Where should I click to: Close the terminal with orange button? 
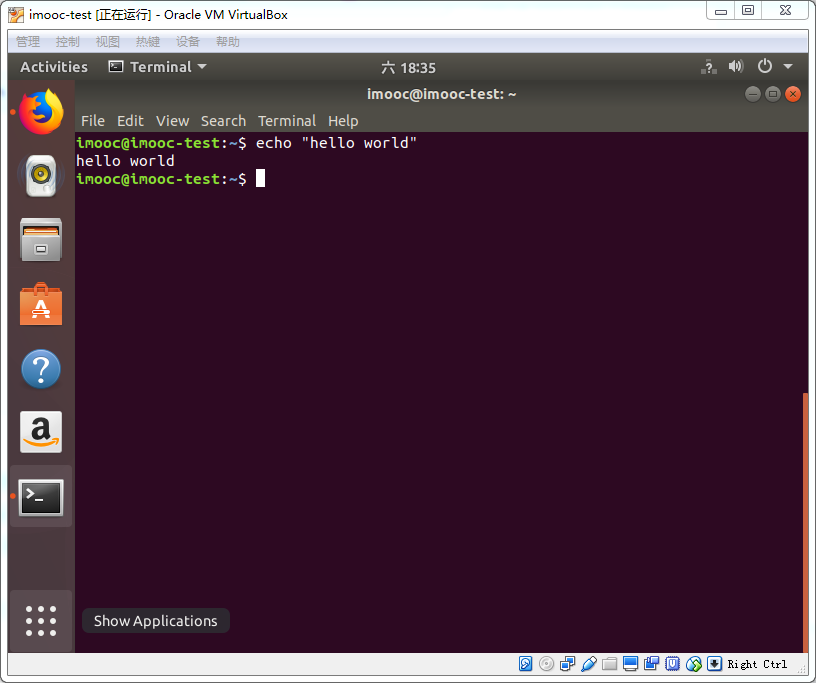tap(793, 94)
